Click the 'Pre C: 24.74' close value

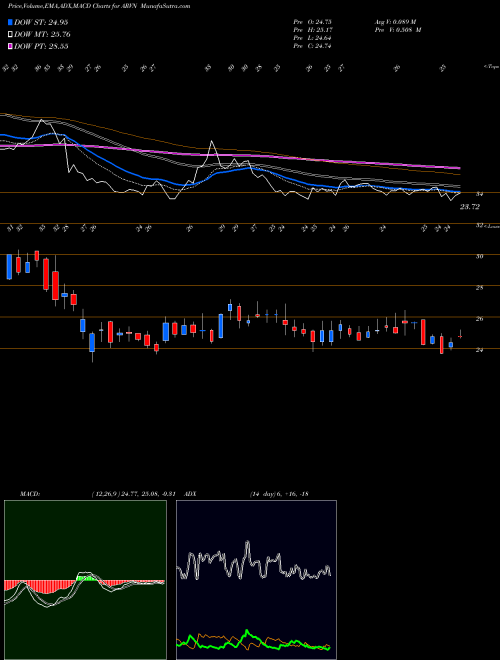313,46
